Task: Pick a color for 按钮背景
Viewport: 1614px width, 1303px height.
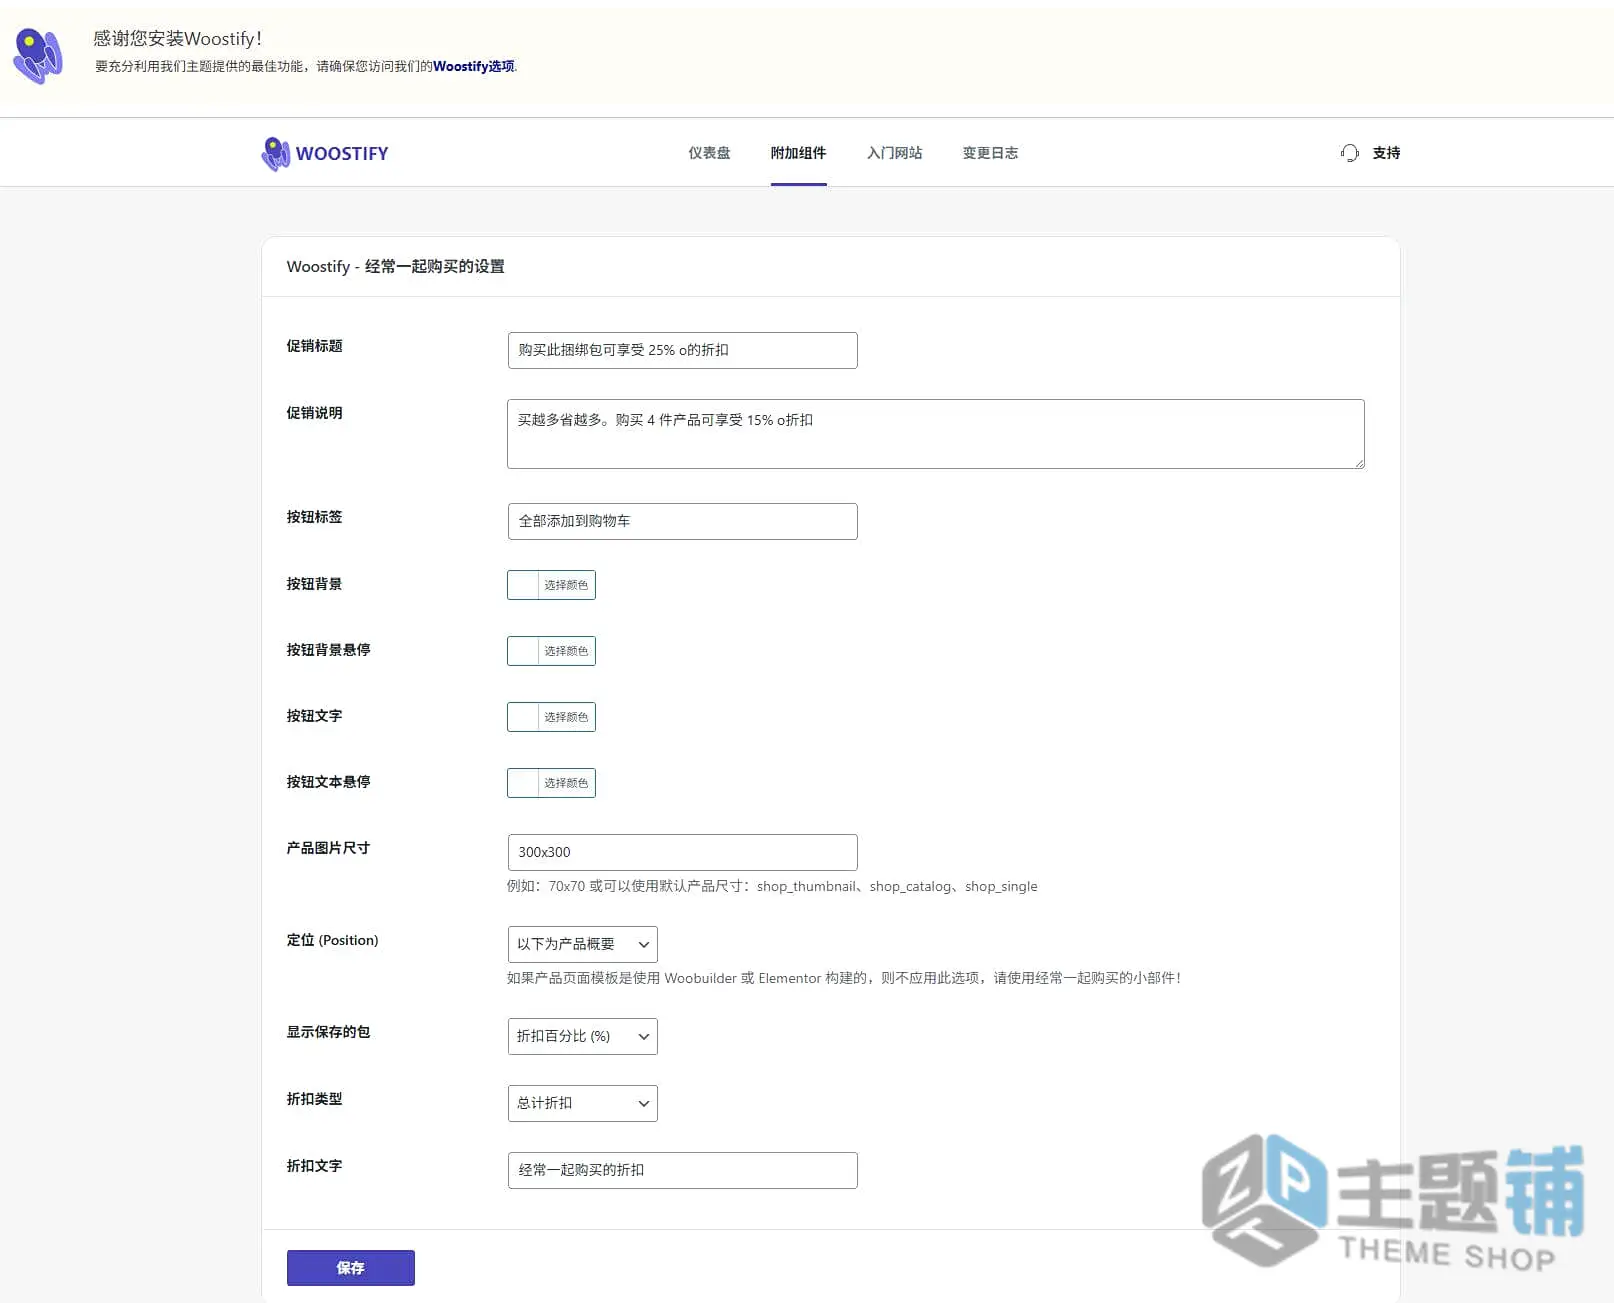Action: pos(551,585)
